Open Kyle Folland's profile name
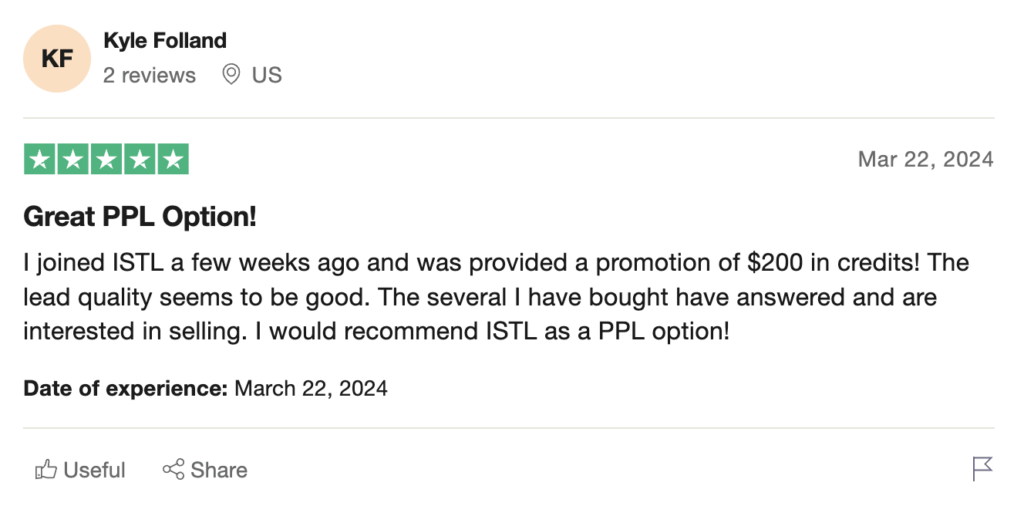1024x506 pixels. (165, 41)
